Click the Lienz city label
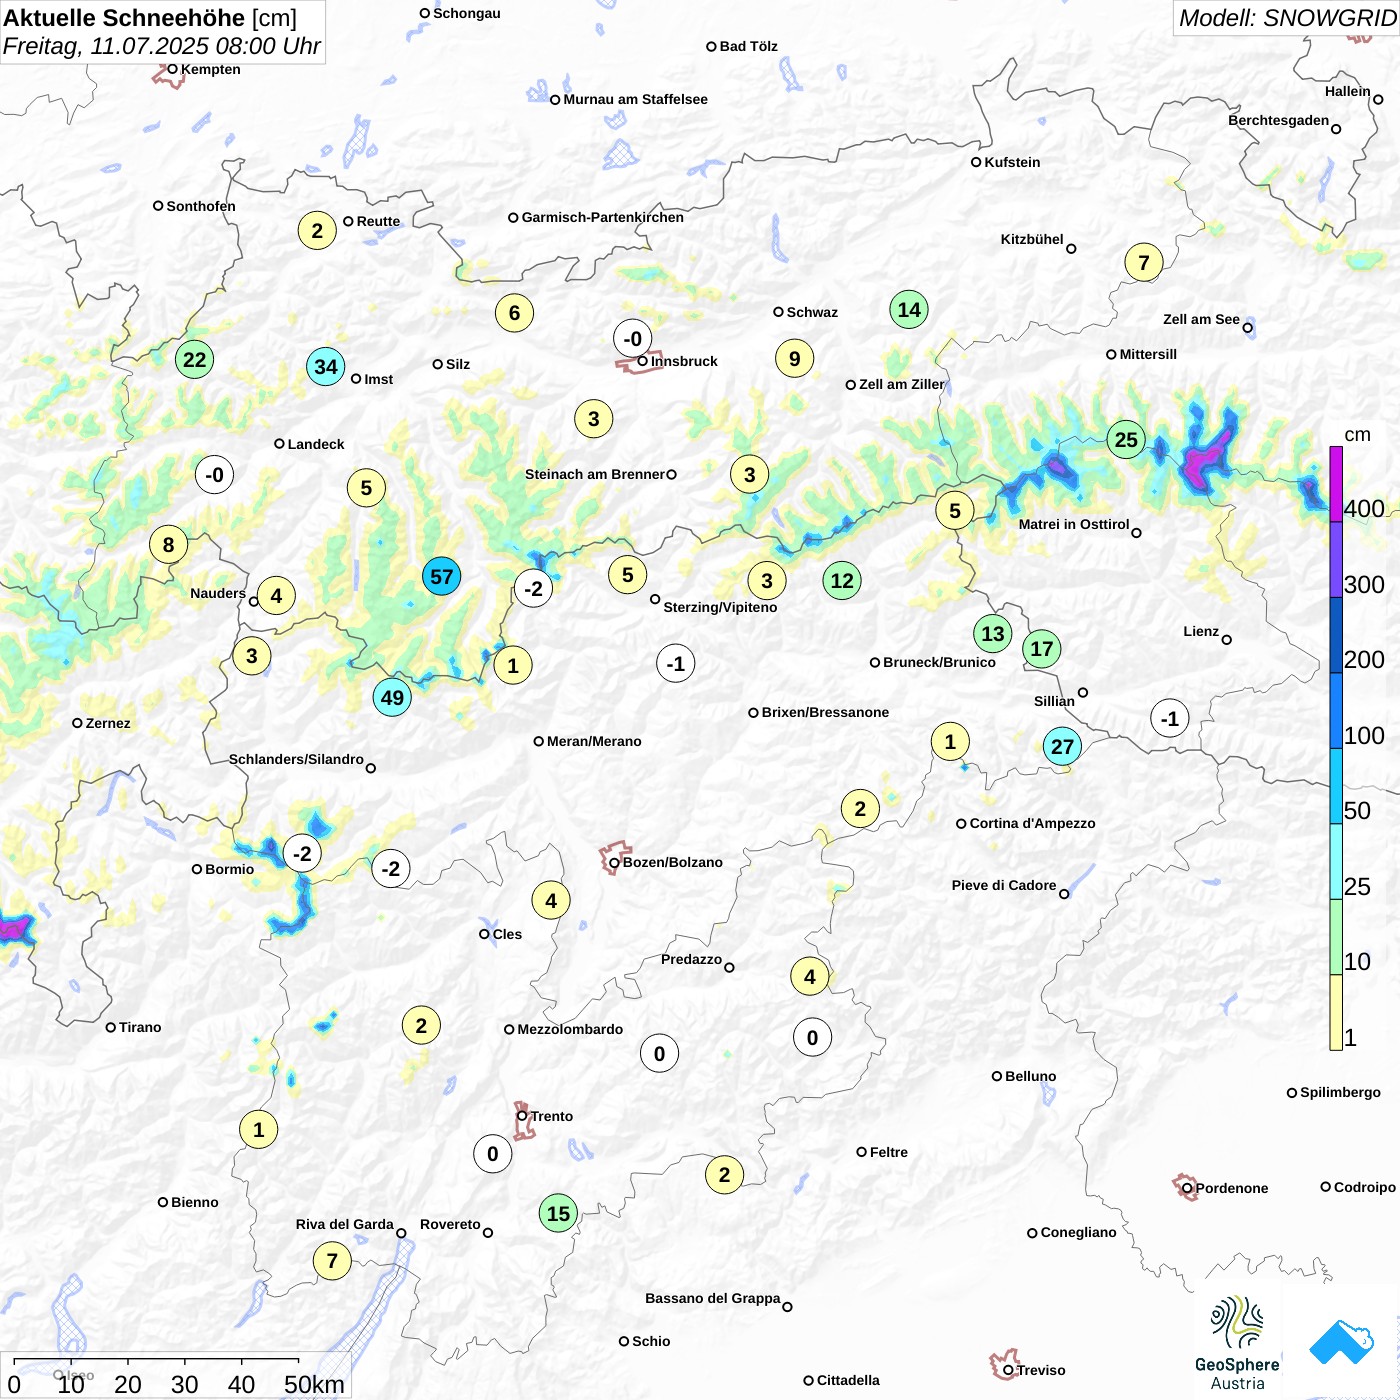 pos(1201,631)
